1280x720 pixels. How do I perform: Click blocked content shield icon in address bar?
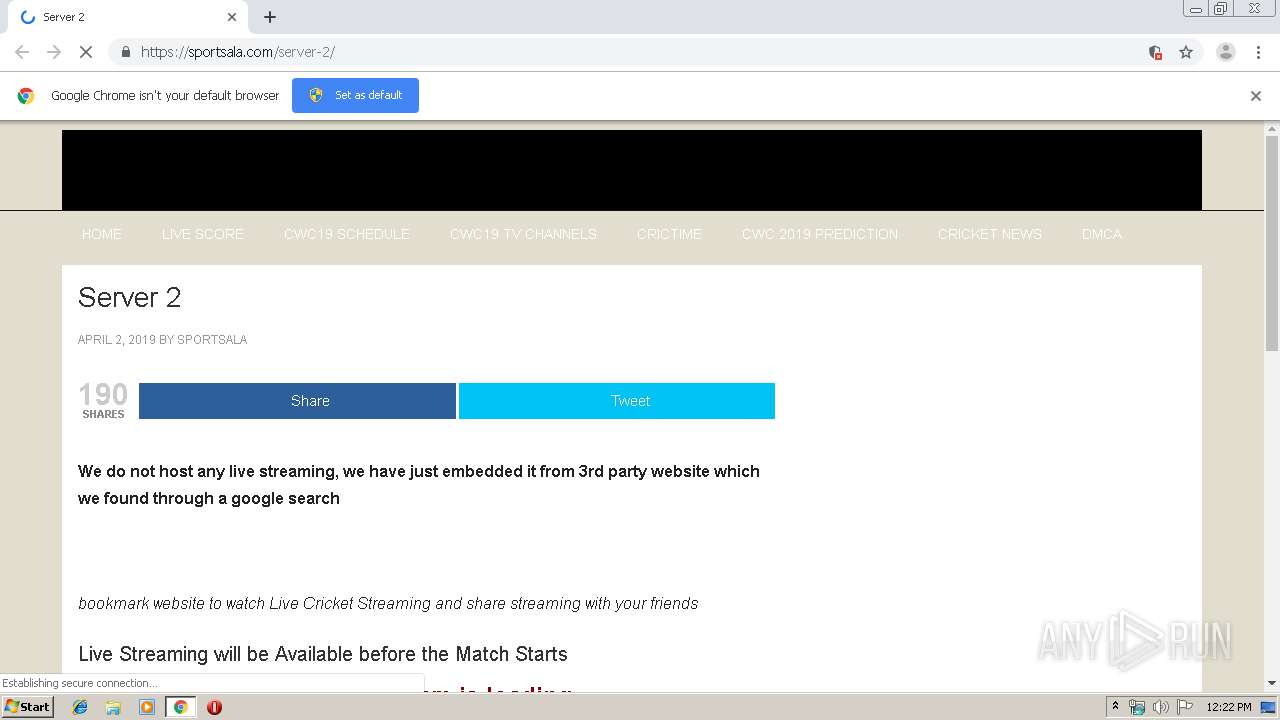1155,52
